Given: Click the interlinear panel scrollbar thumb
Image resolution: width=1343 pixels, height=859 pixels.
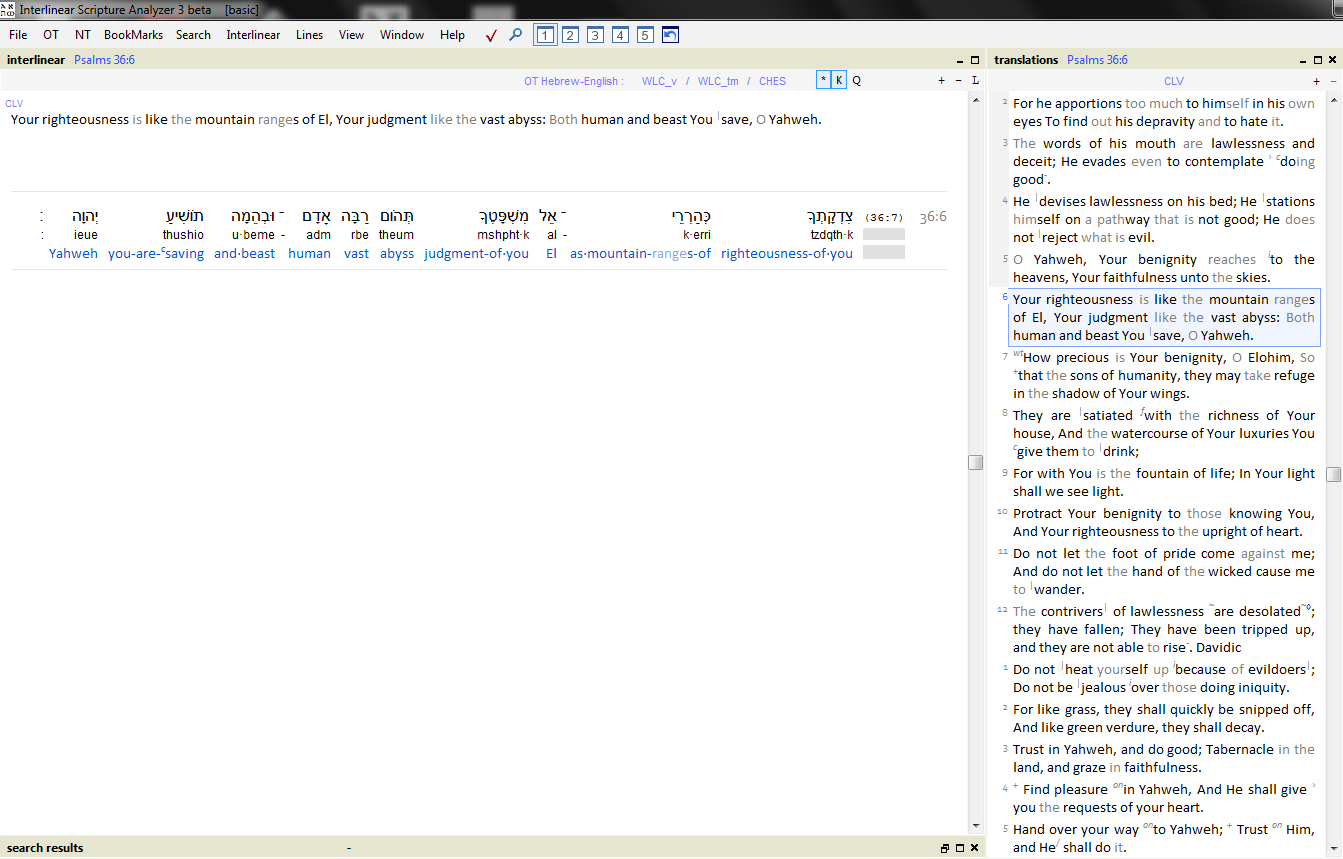Looking at the screenshot, I should coord(975,461).
